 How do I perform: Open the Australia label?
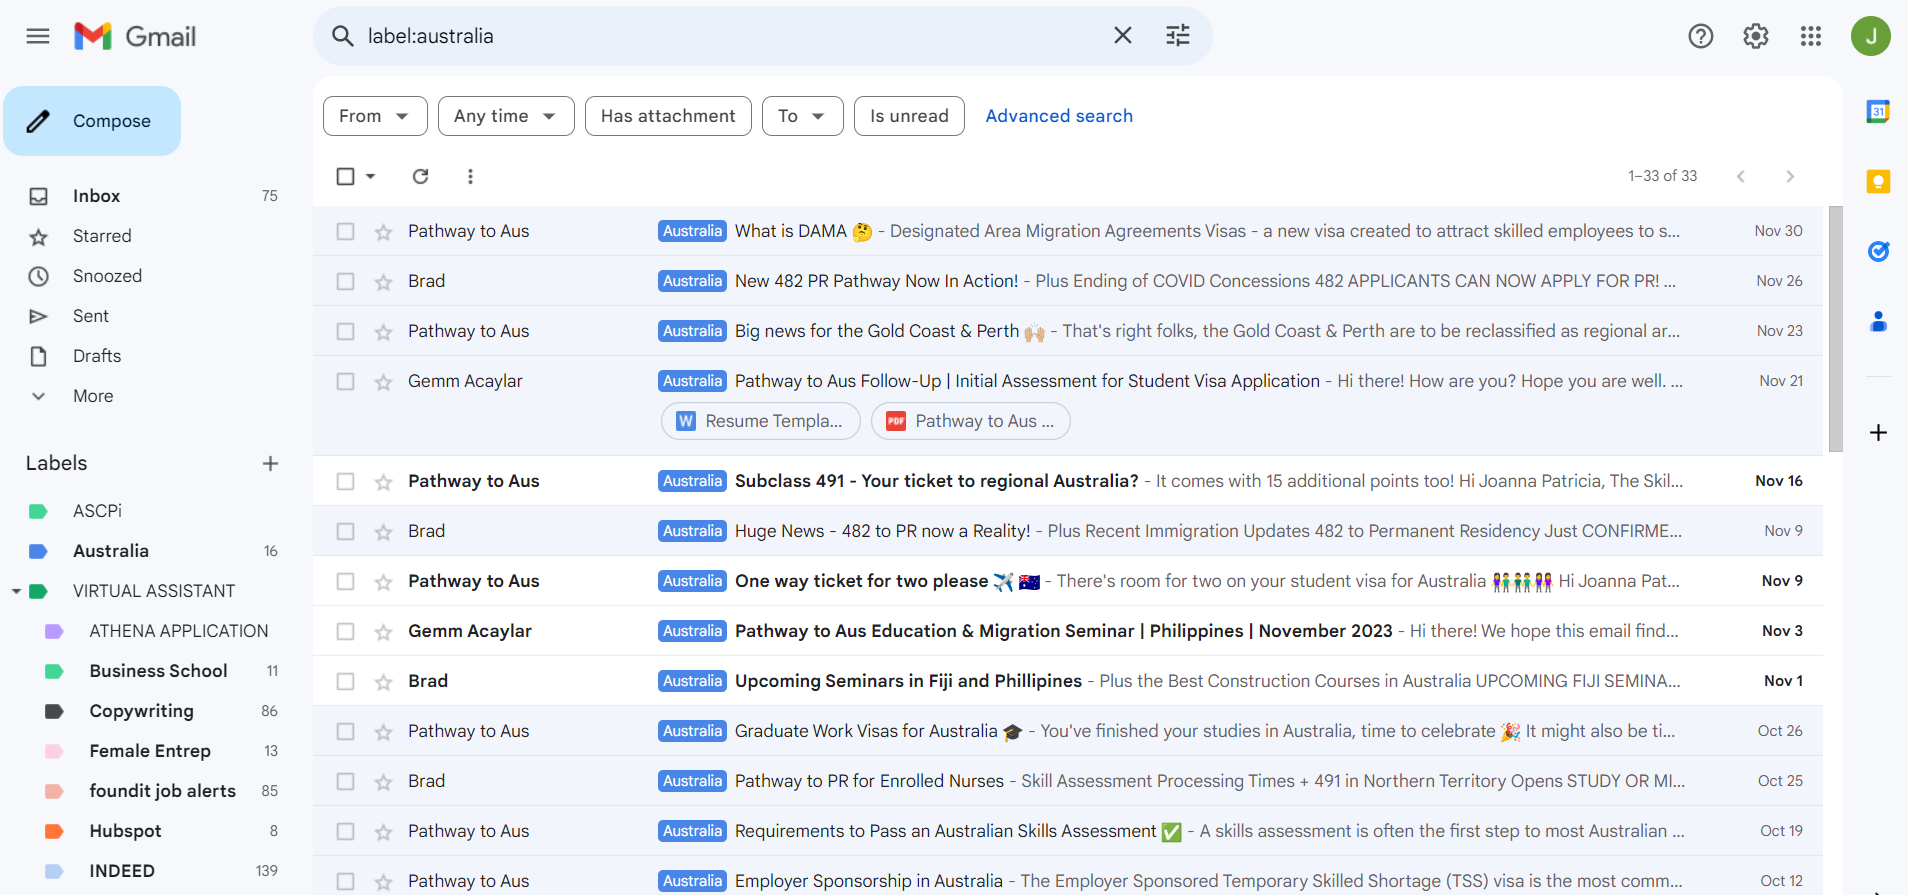[111, 551]
